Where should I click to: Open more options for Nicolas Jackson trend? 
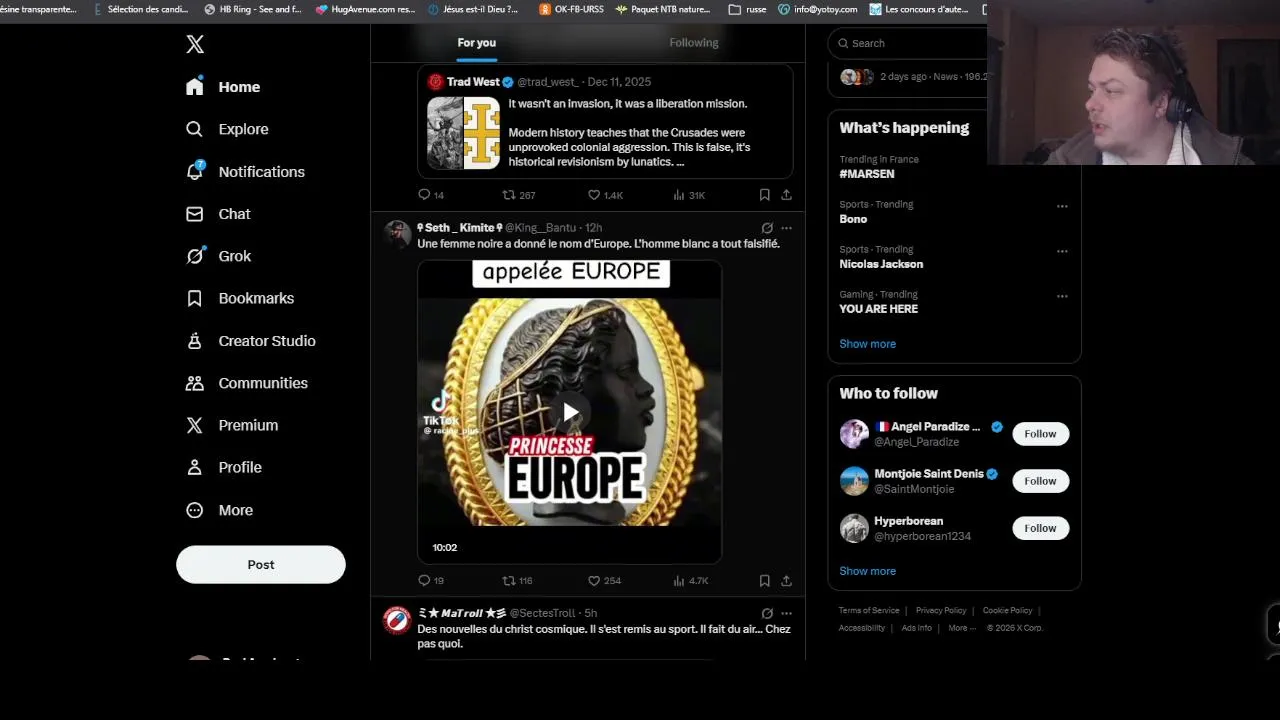(x=1062, y=251)
